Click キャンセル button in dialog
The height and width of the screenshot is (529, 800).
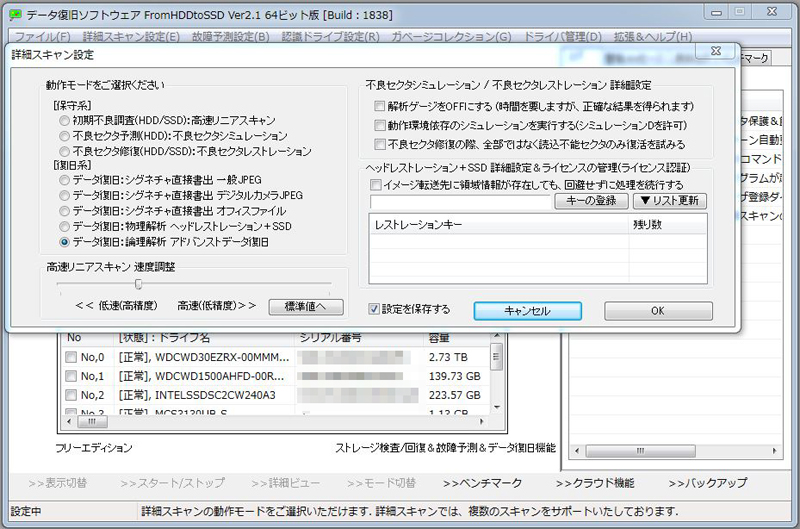point(528,311)
